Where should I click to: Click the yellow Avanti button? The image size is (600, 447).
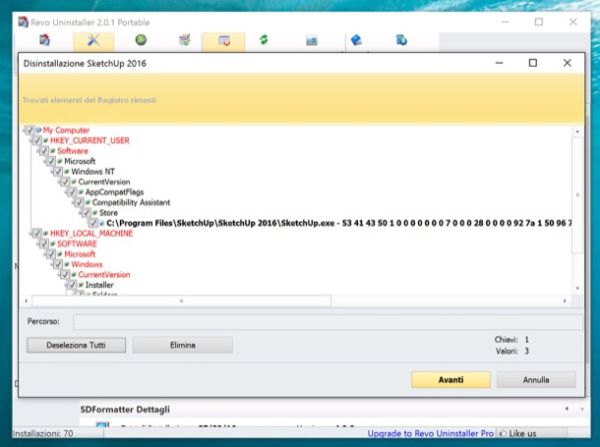(451, 380)
